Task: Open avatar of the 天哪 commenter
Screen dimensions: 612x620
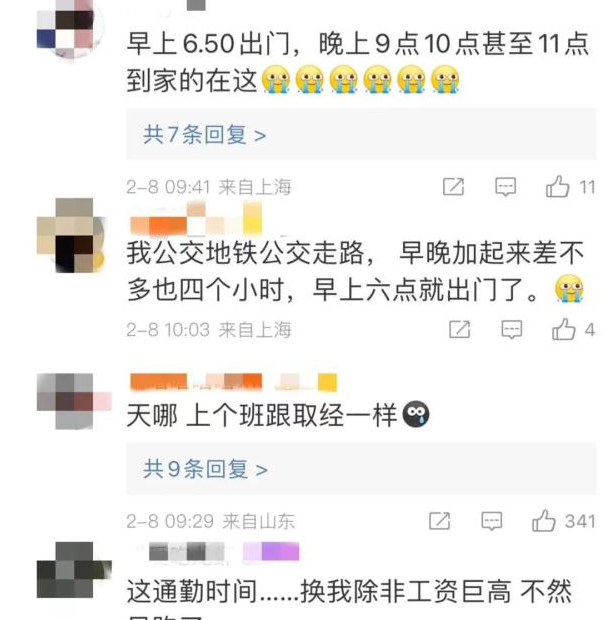Action: 74,401
